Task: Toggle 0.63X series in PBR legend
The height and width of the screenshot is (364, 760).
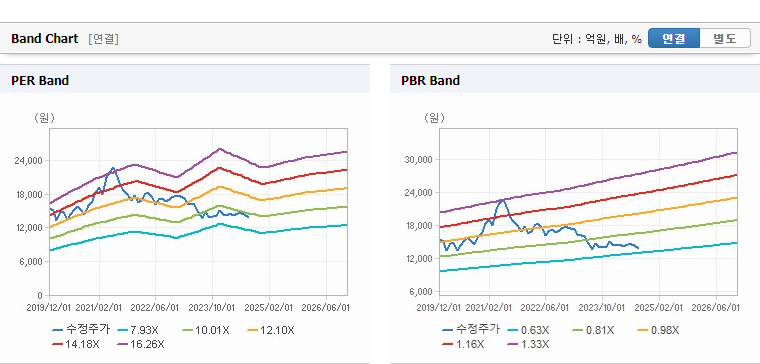Action: pyautogui.click(x=528, y=331)
